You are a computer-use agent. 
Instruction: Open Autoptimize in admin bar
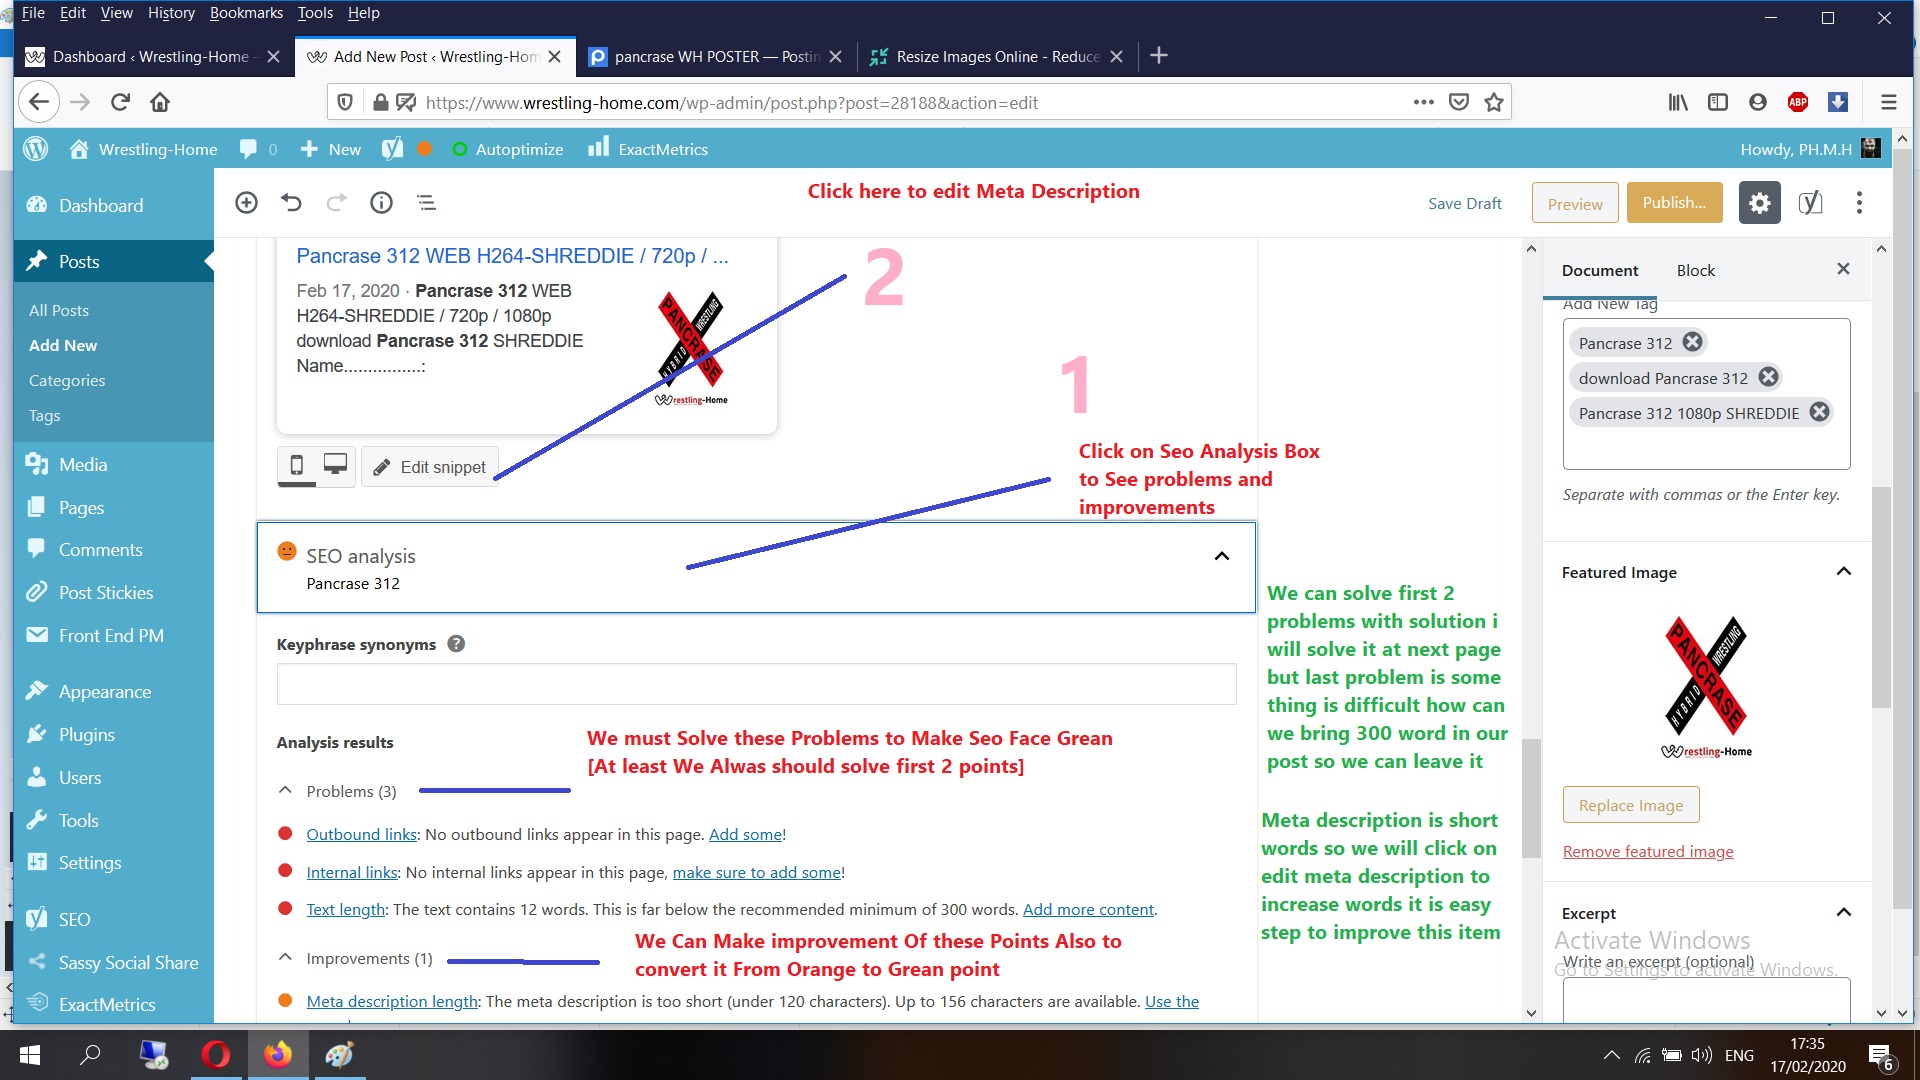pyautogui.click(x=508, y=149)
